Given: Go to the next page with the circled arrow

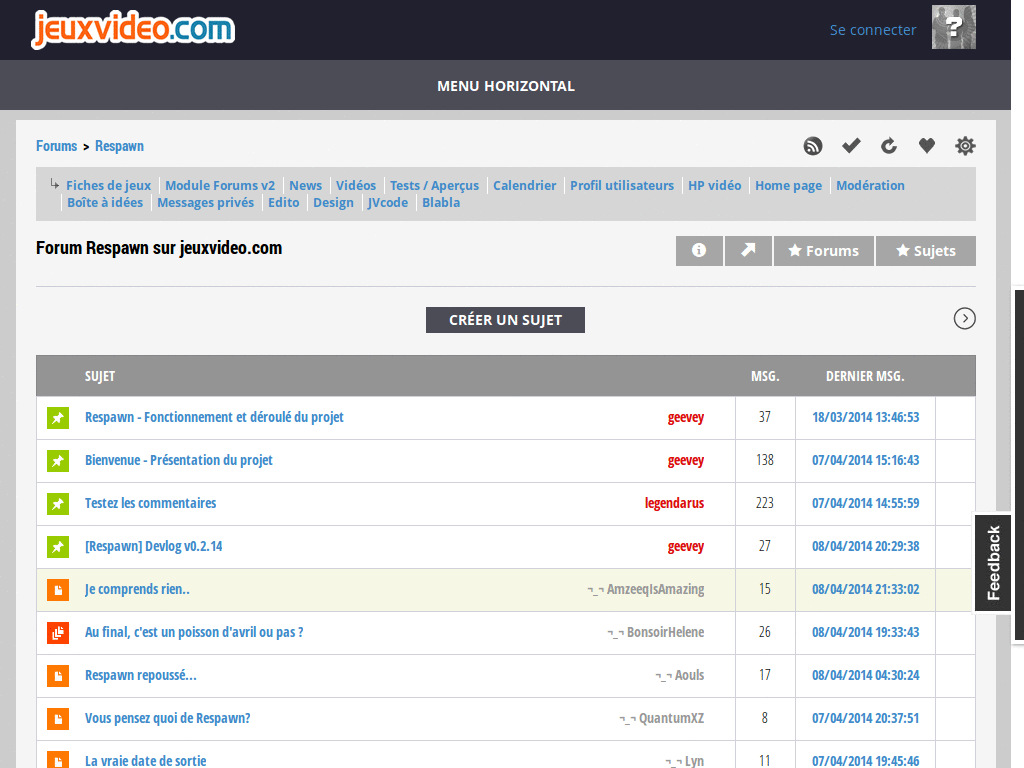Looking at the screenshot, I should (965, 319).
